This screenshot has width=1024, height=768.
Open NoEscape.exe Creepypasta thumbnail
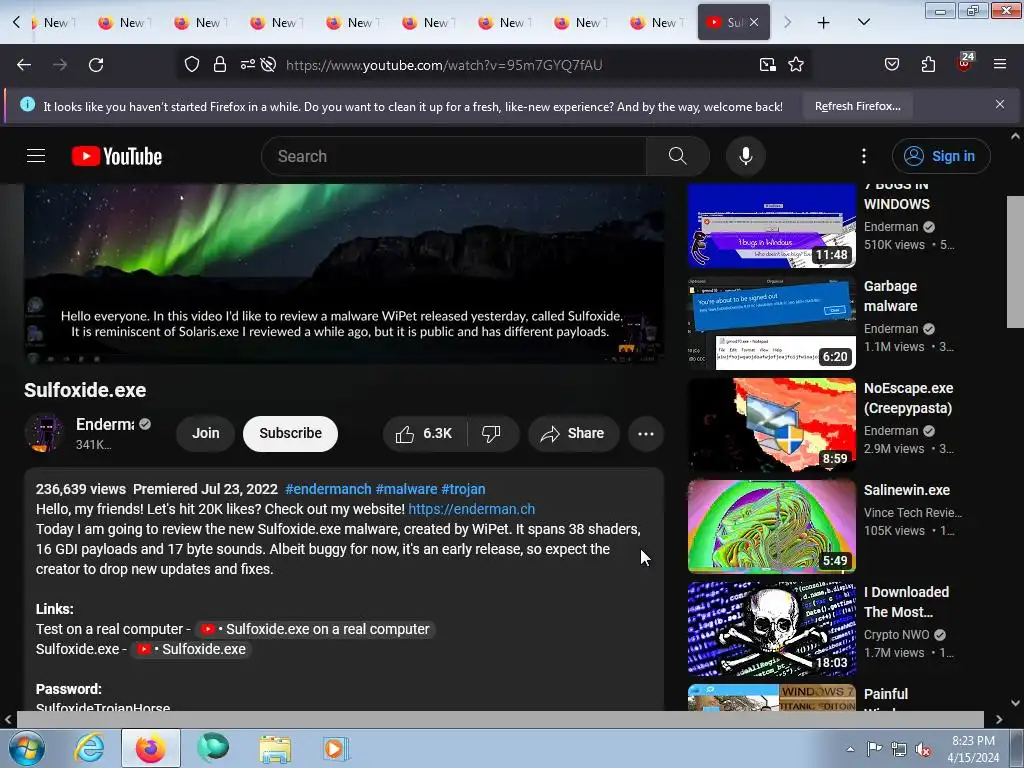(x=771, y=425)
